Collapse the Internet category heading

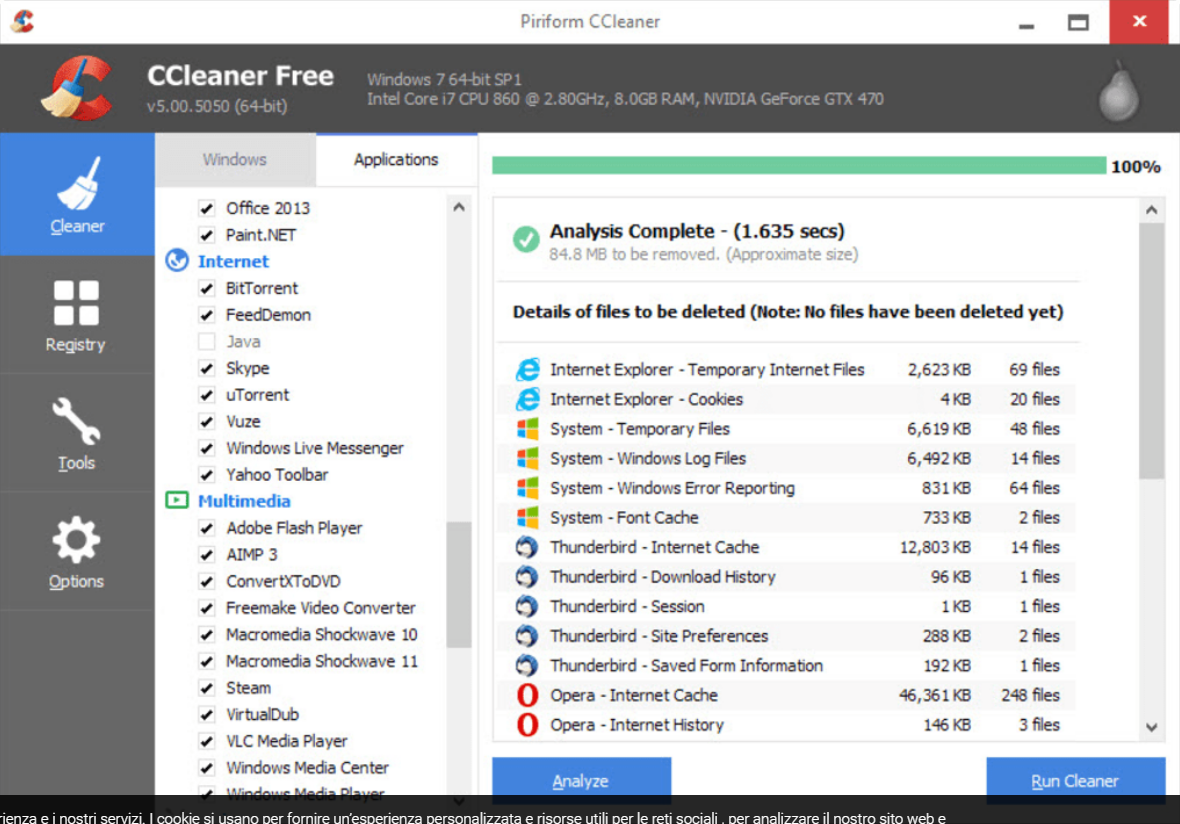[233, 261]
